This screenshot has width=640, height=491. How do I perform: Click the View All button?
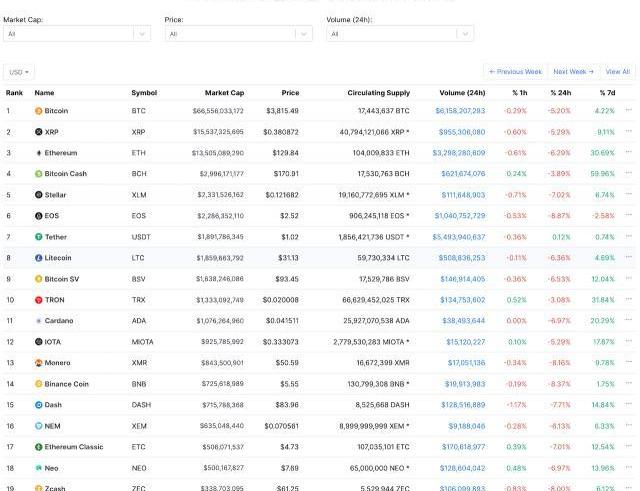[x=618, y=72]
